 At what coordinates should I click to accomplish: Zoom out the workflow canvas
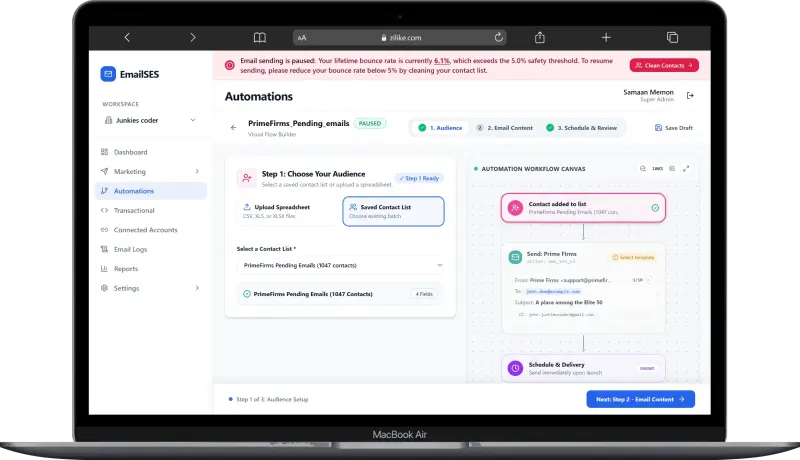(x=643, y=169)
